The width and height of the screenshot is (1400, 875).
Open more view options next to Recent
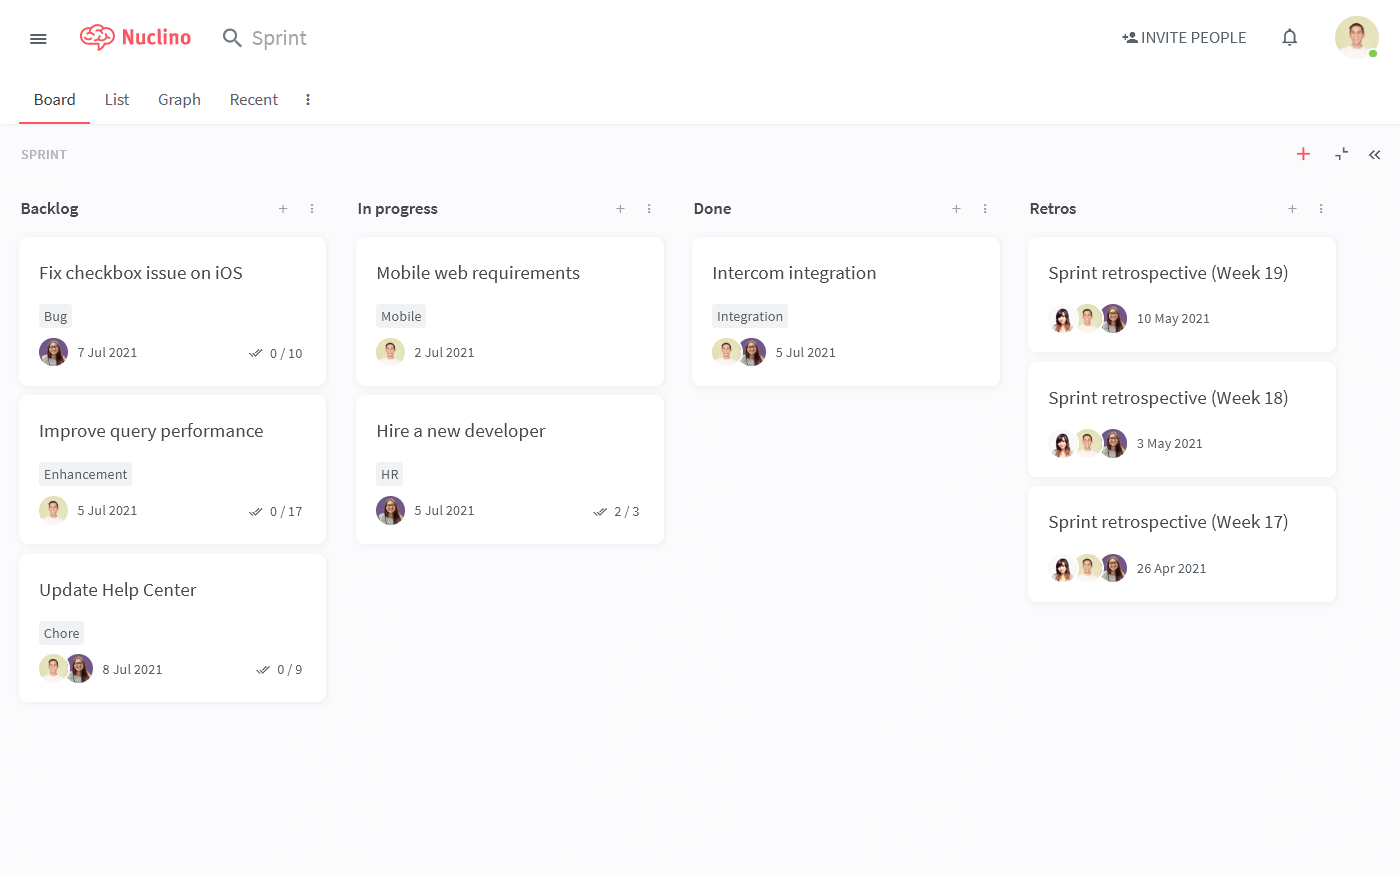pyautogui.click(x=308, y=100)
